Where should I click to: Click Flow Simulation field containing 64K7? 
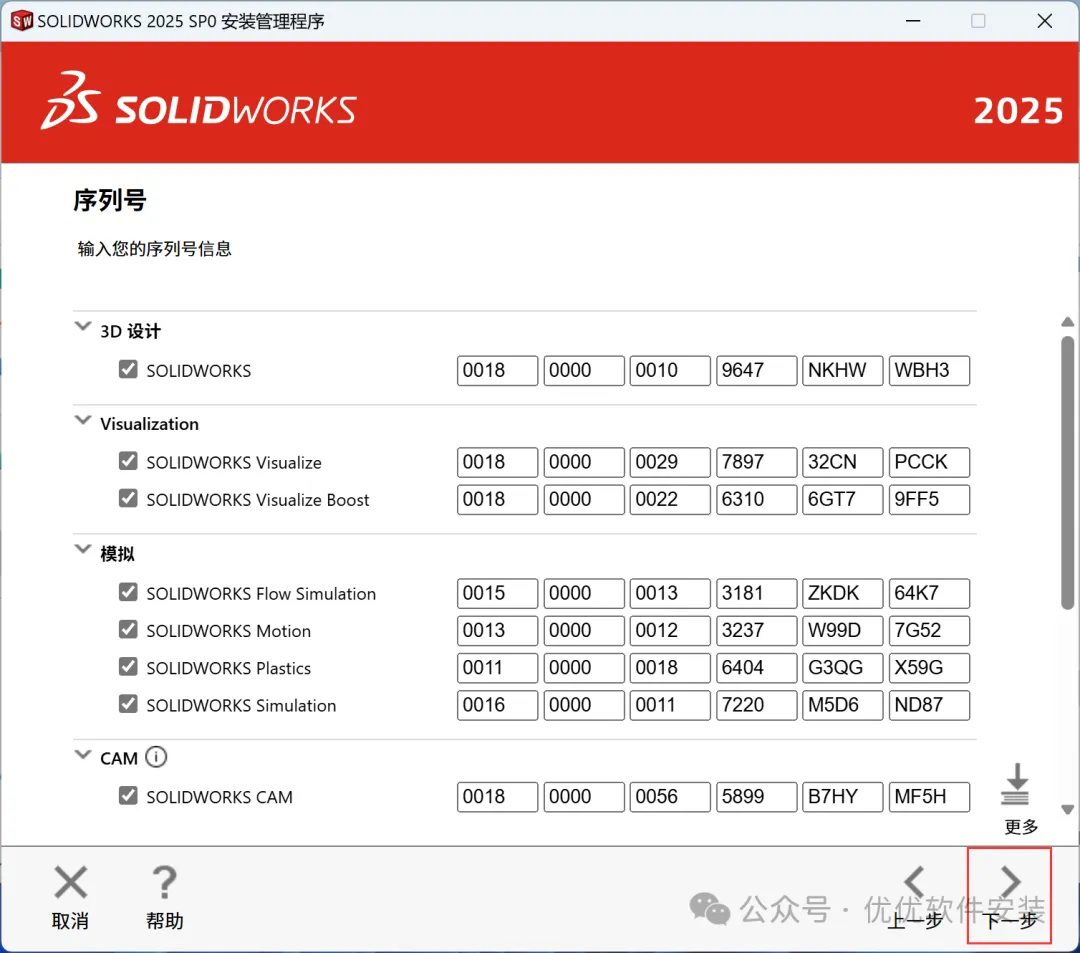pyautogui.click(x=929, y=594)
